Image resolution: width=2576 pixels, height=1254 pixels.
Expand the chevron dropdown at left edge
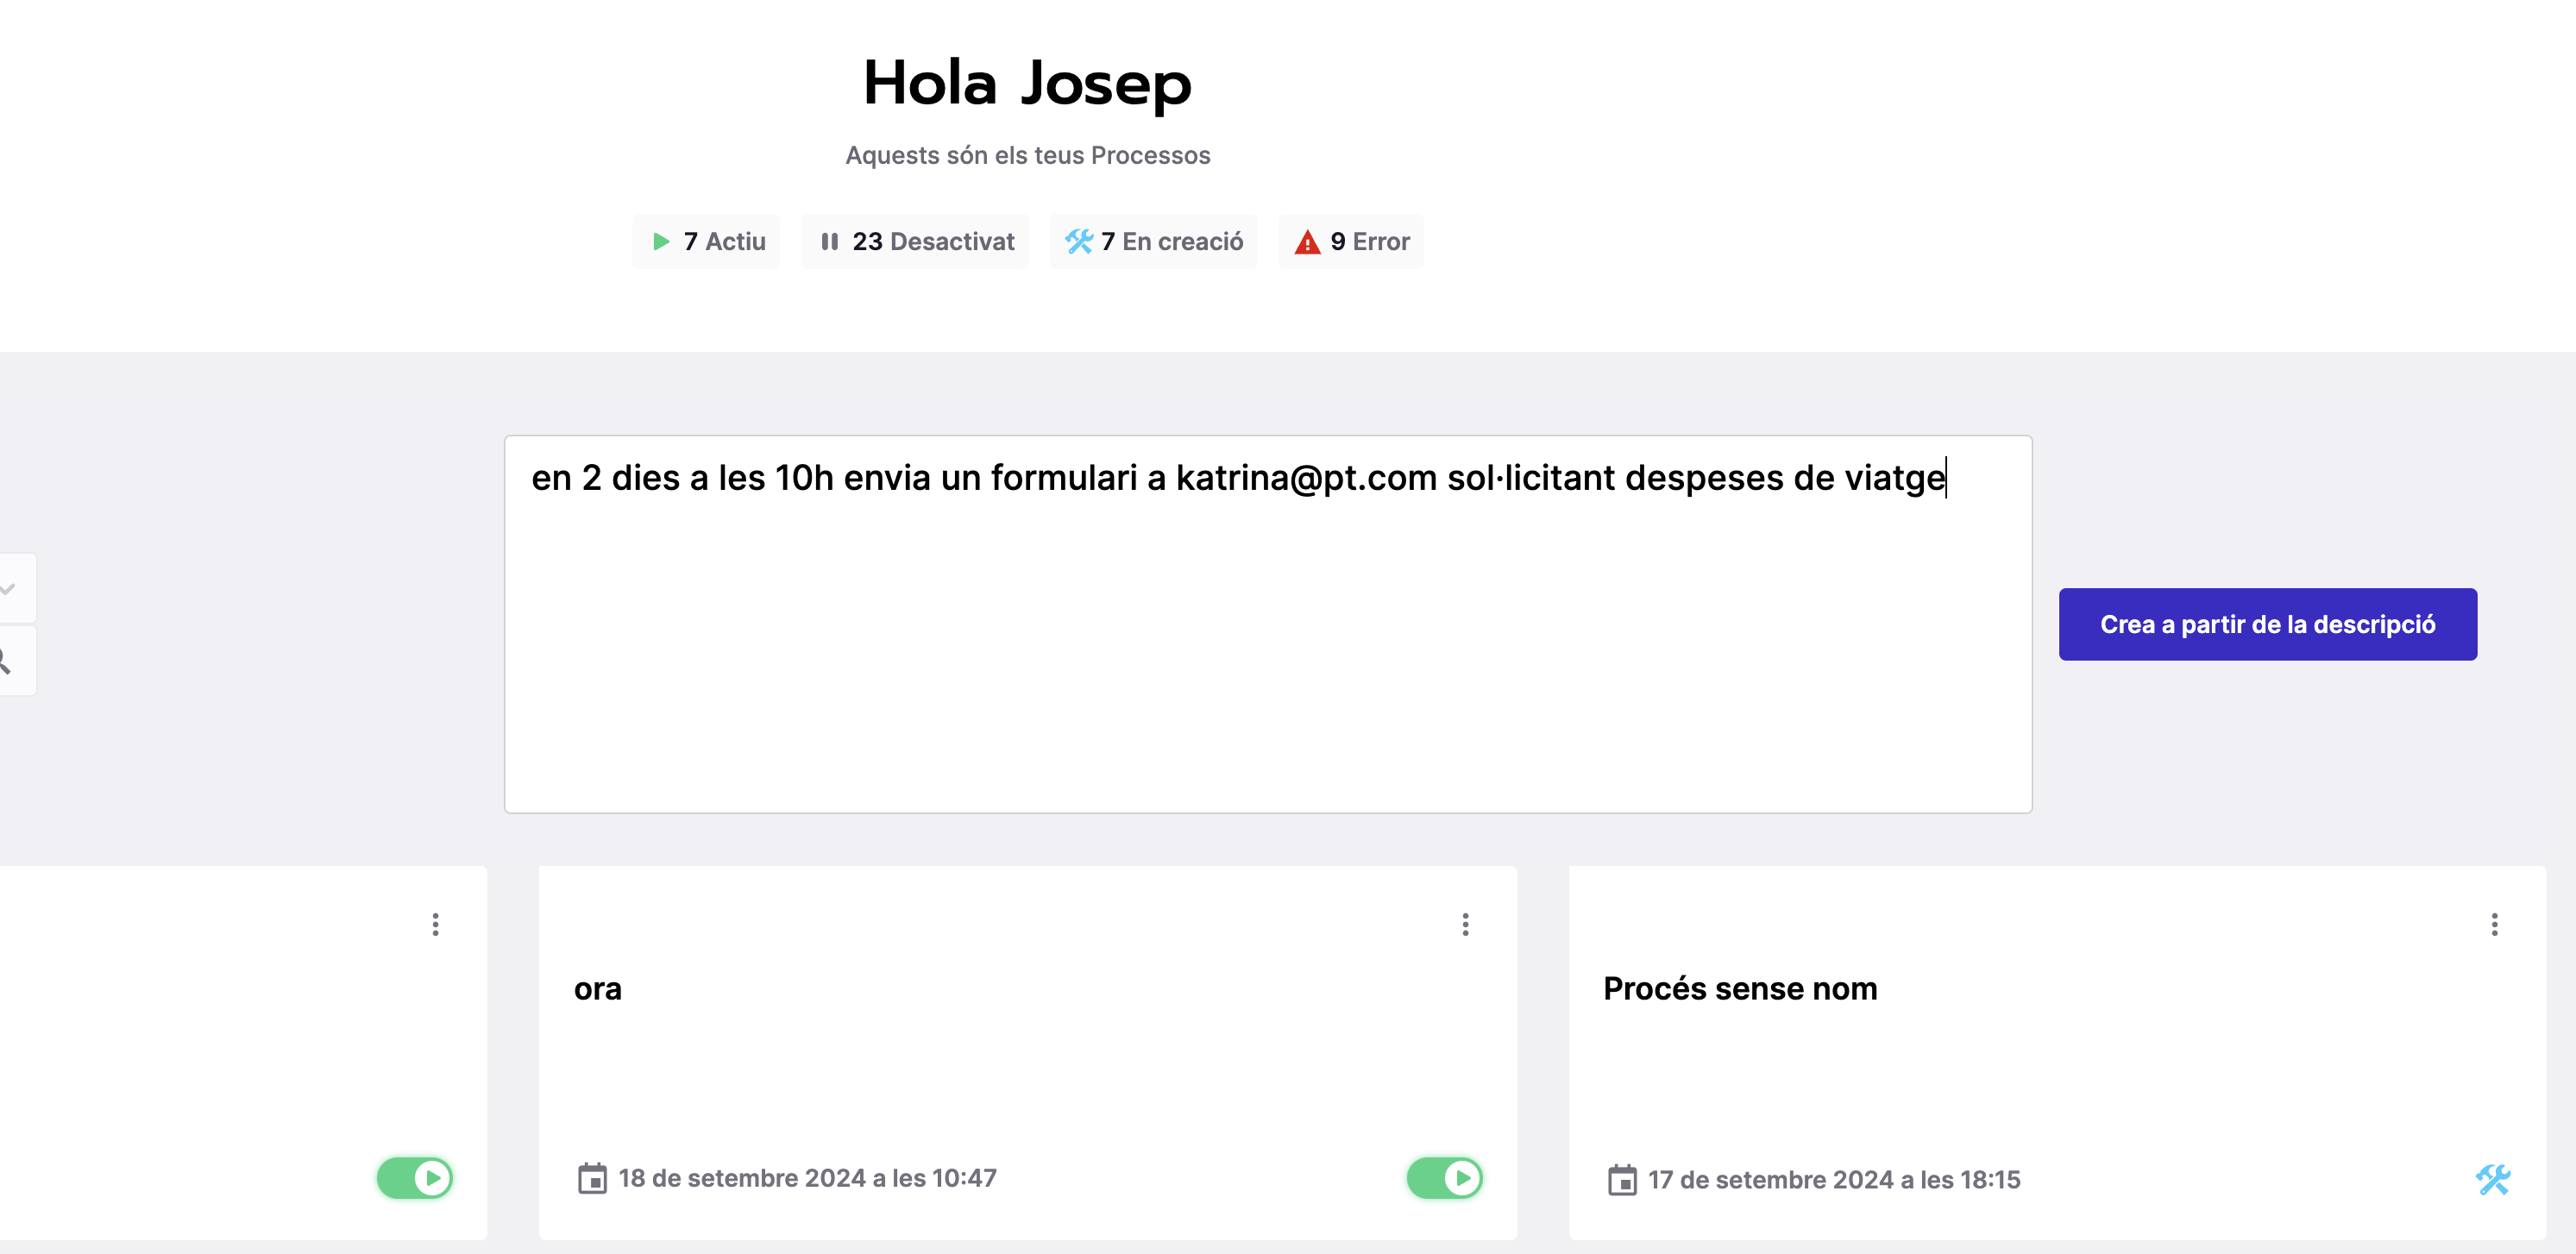(8, 589)
